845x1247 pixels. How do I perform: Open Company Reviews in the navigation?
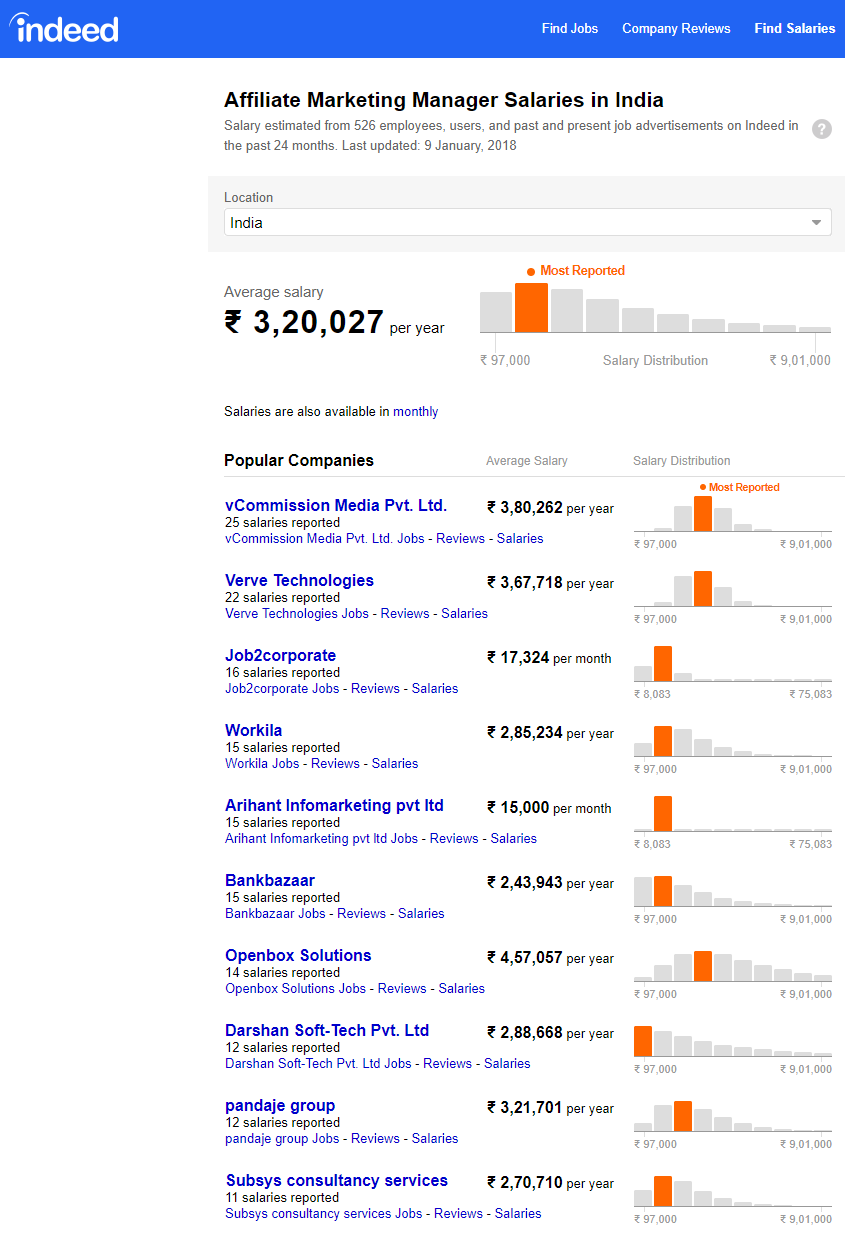tap(676, 28)
